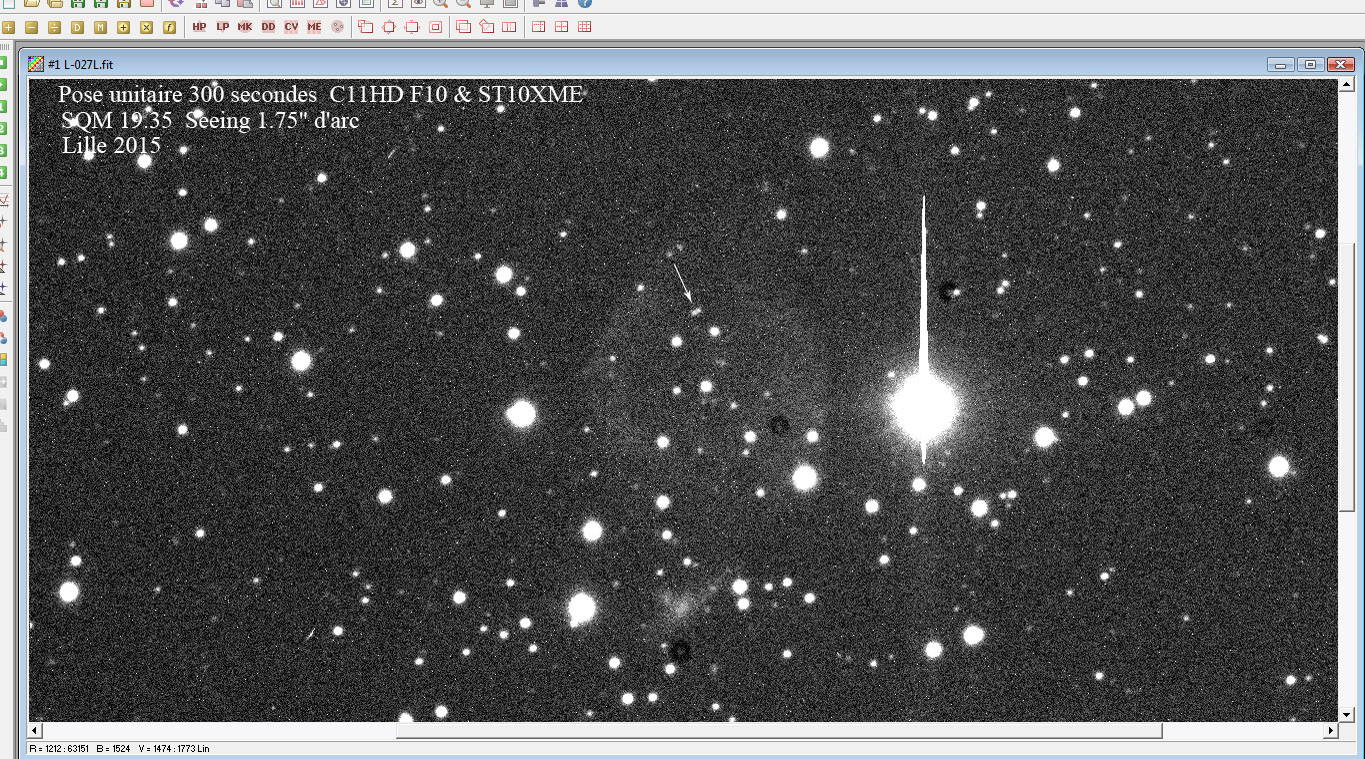Select the red 2×2 grid icon
Image resolution: width=1365 pixels, height=759 pixels.
coord(562,27)
